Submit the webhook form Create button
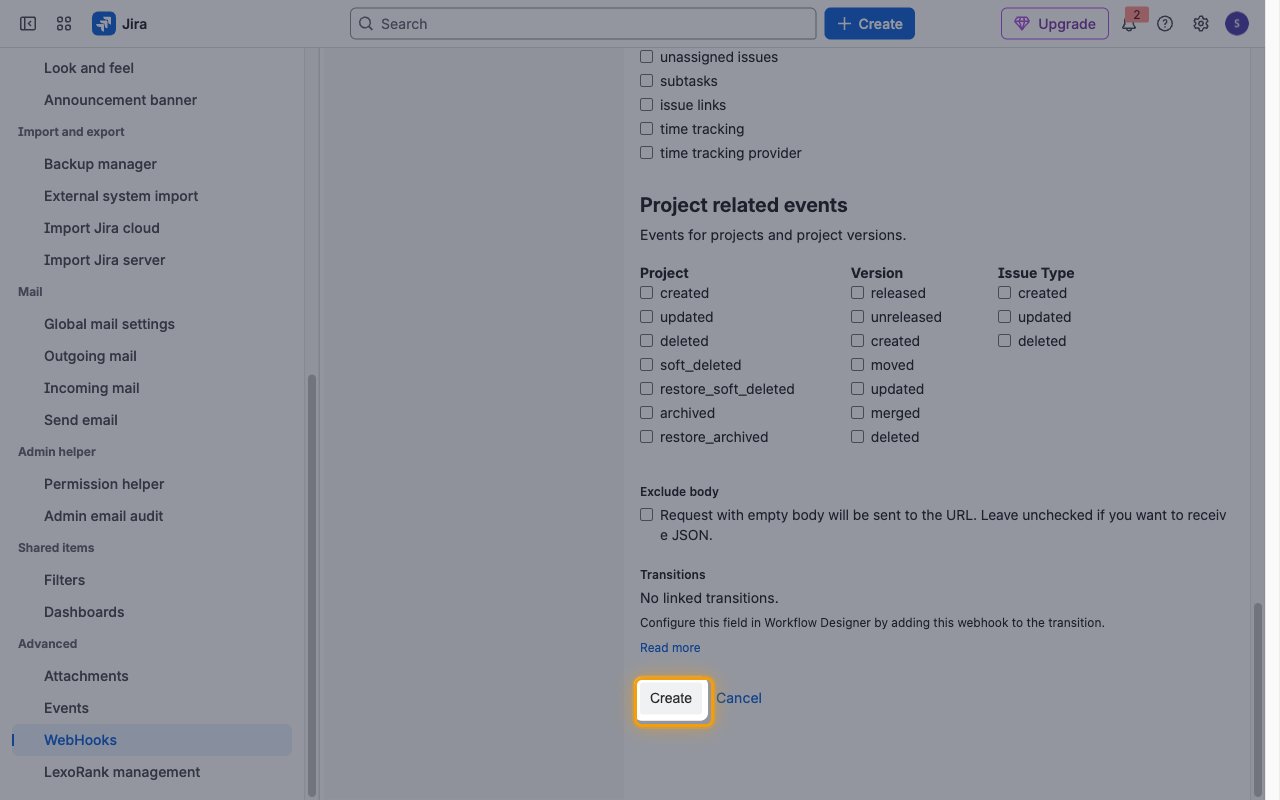The width and height of the screenshot is (1280, 800). pyautogui.click(x=671, y=699)
